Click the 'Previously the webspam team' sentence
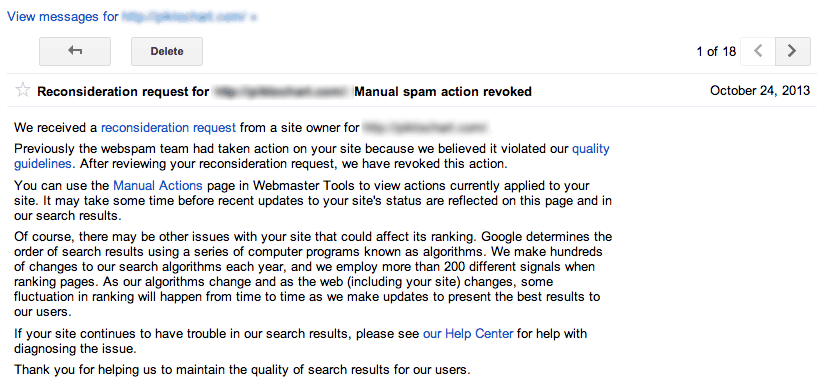Viewport: 825px width, 386px height. point(312,156)
